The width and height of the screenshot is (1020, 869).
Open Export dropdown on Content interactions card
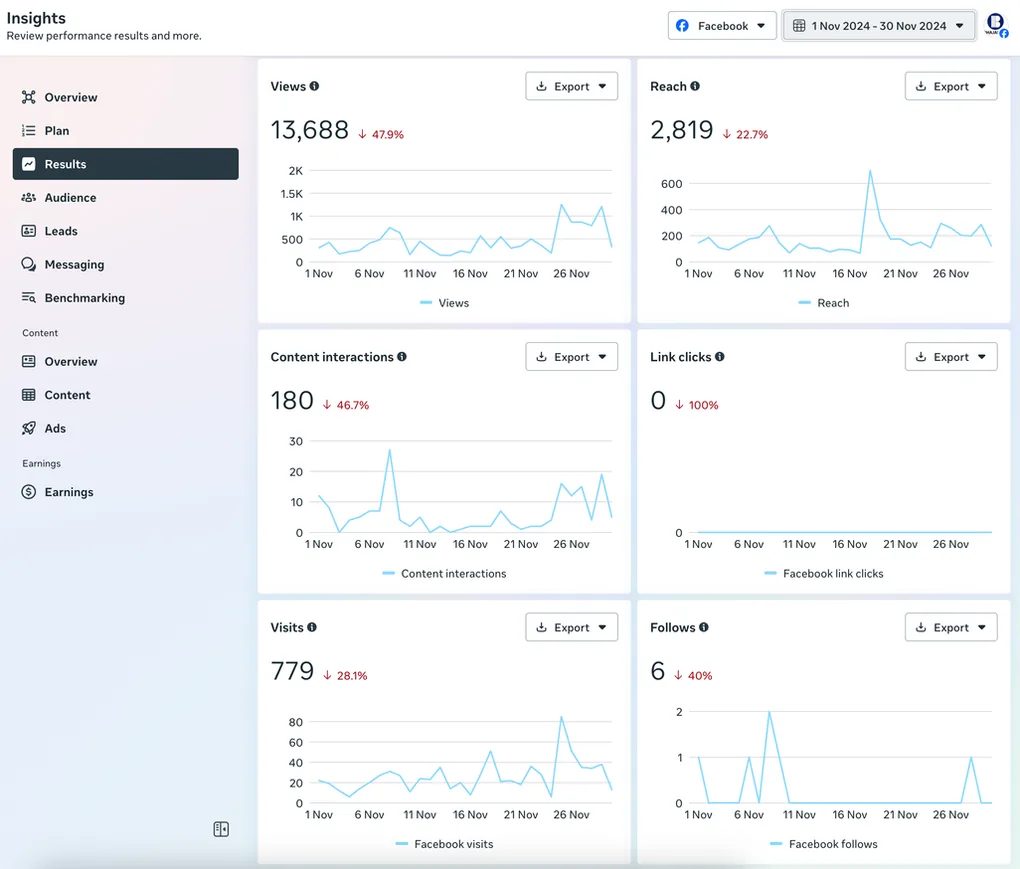coord(571,357)
